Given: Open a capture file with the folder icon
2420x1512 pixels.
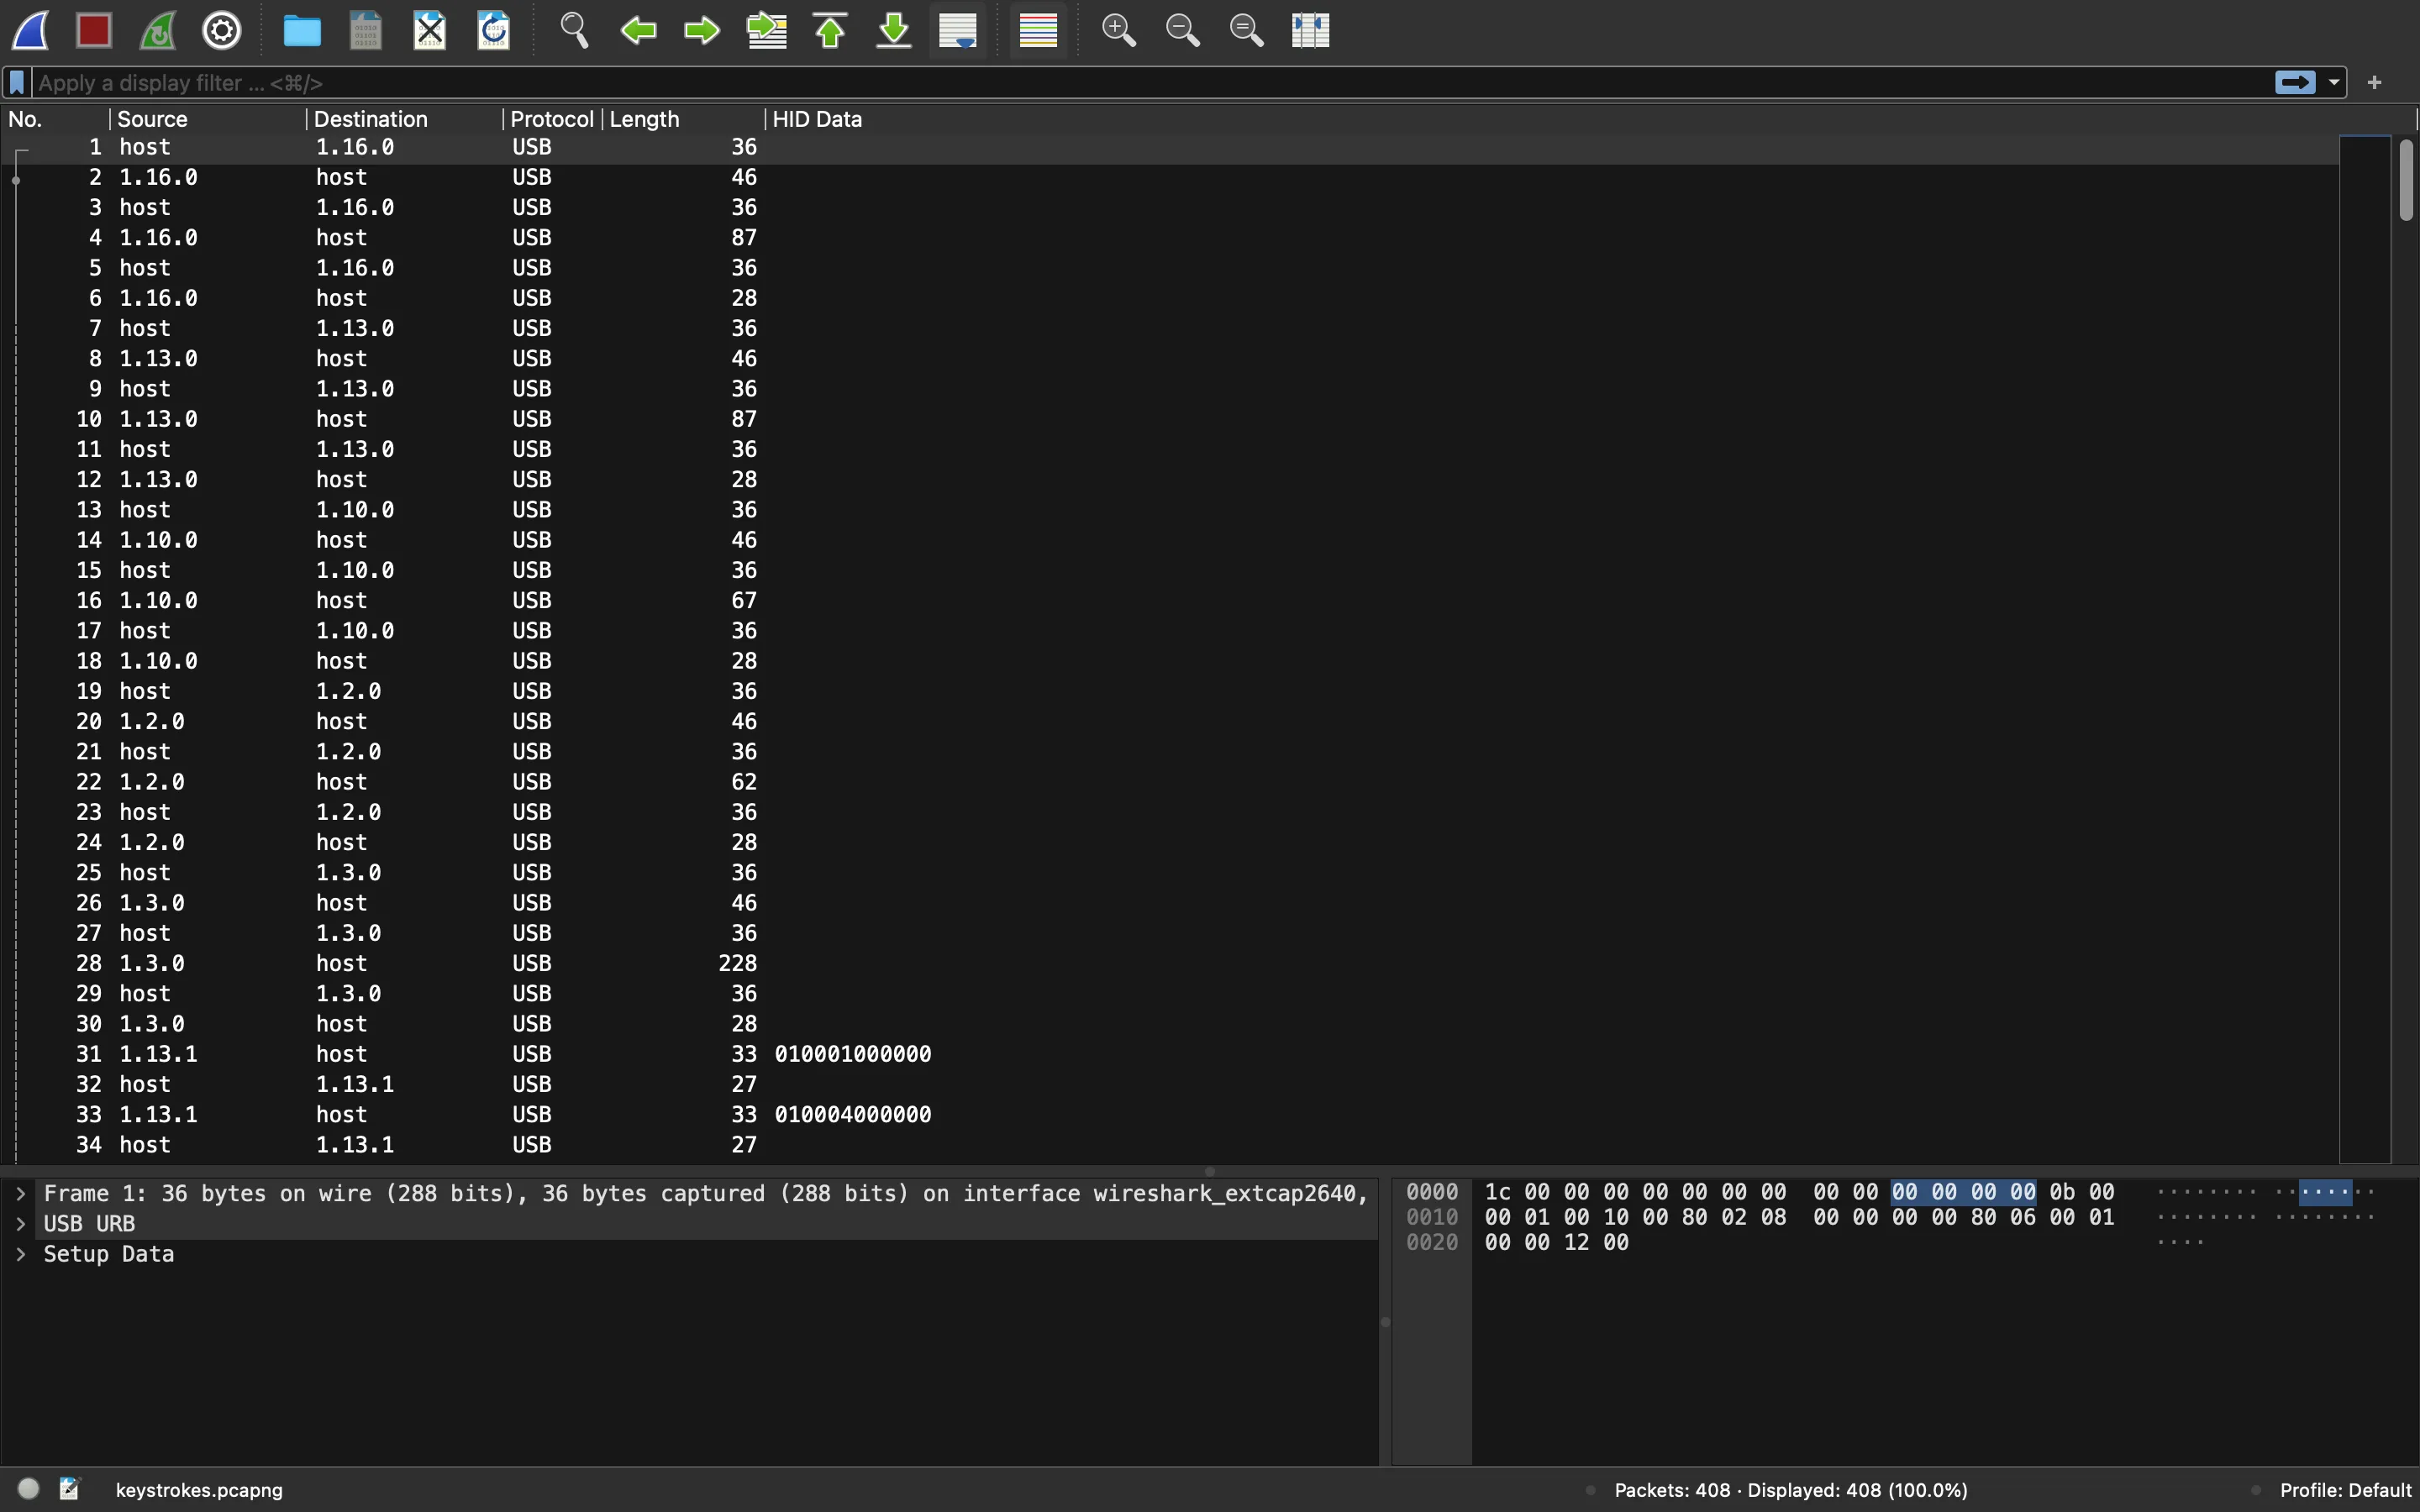Looking at the screenshot, I should coord(302,31).
